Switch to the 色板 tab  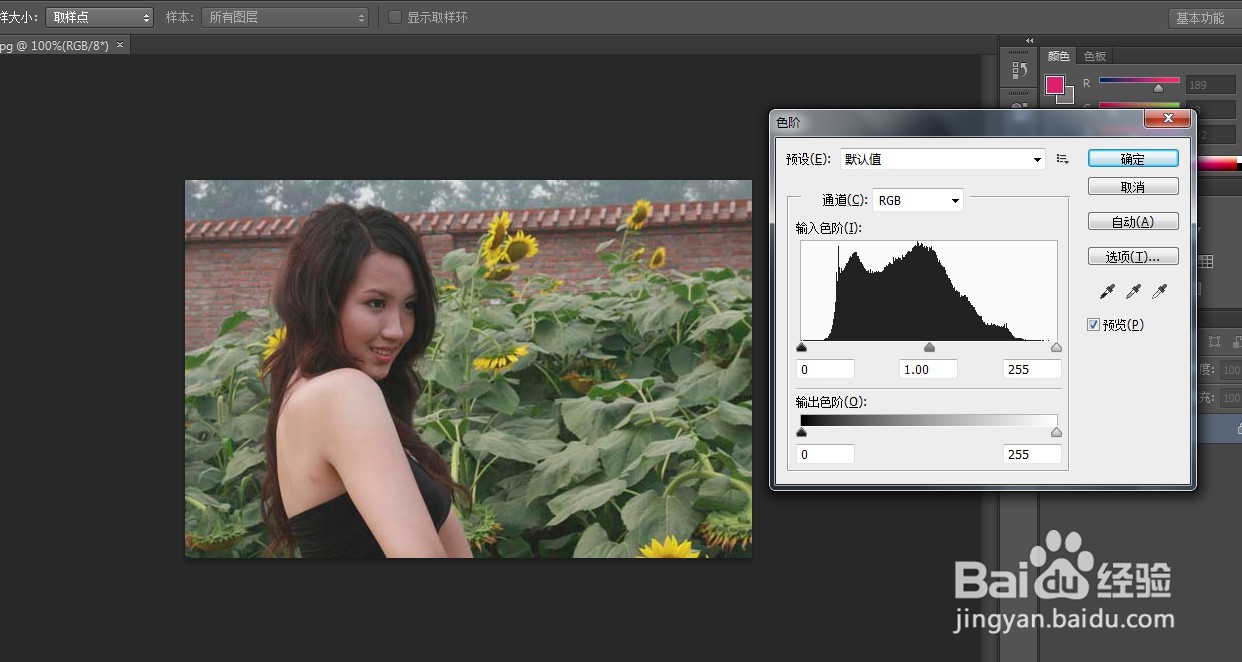tap(1094, 56)
